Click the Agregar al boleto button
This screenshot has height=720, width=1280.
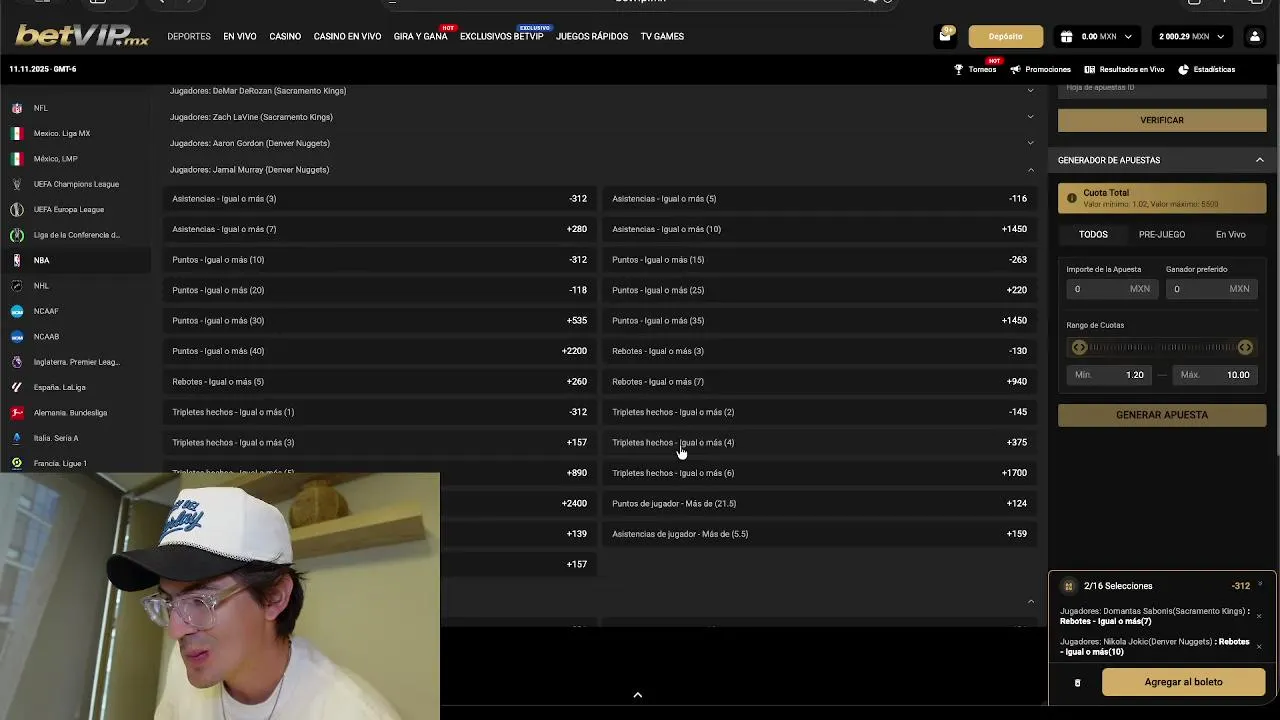pos(1183,682)
